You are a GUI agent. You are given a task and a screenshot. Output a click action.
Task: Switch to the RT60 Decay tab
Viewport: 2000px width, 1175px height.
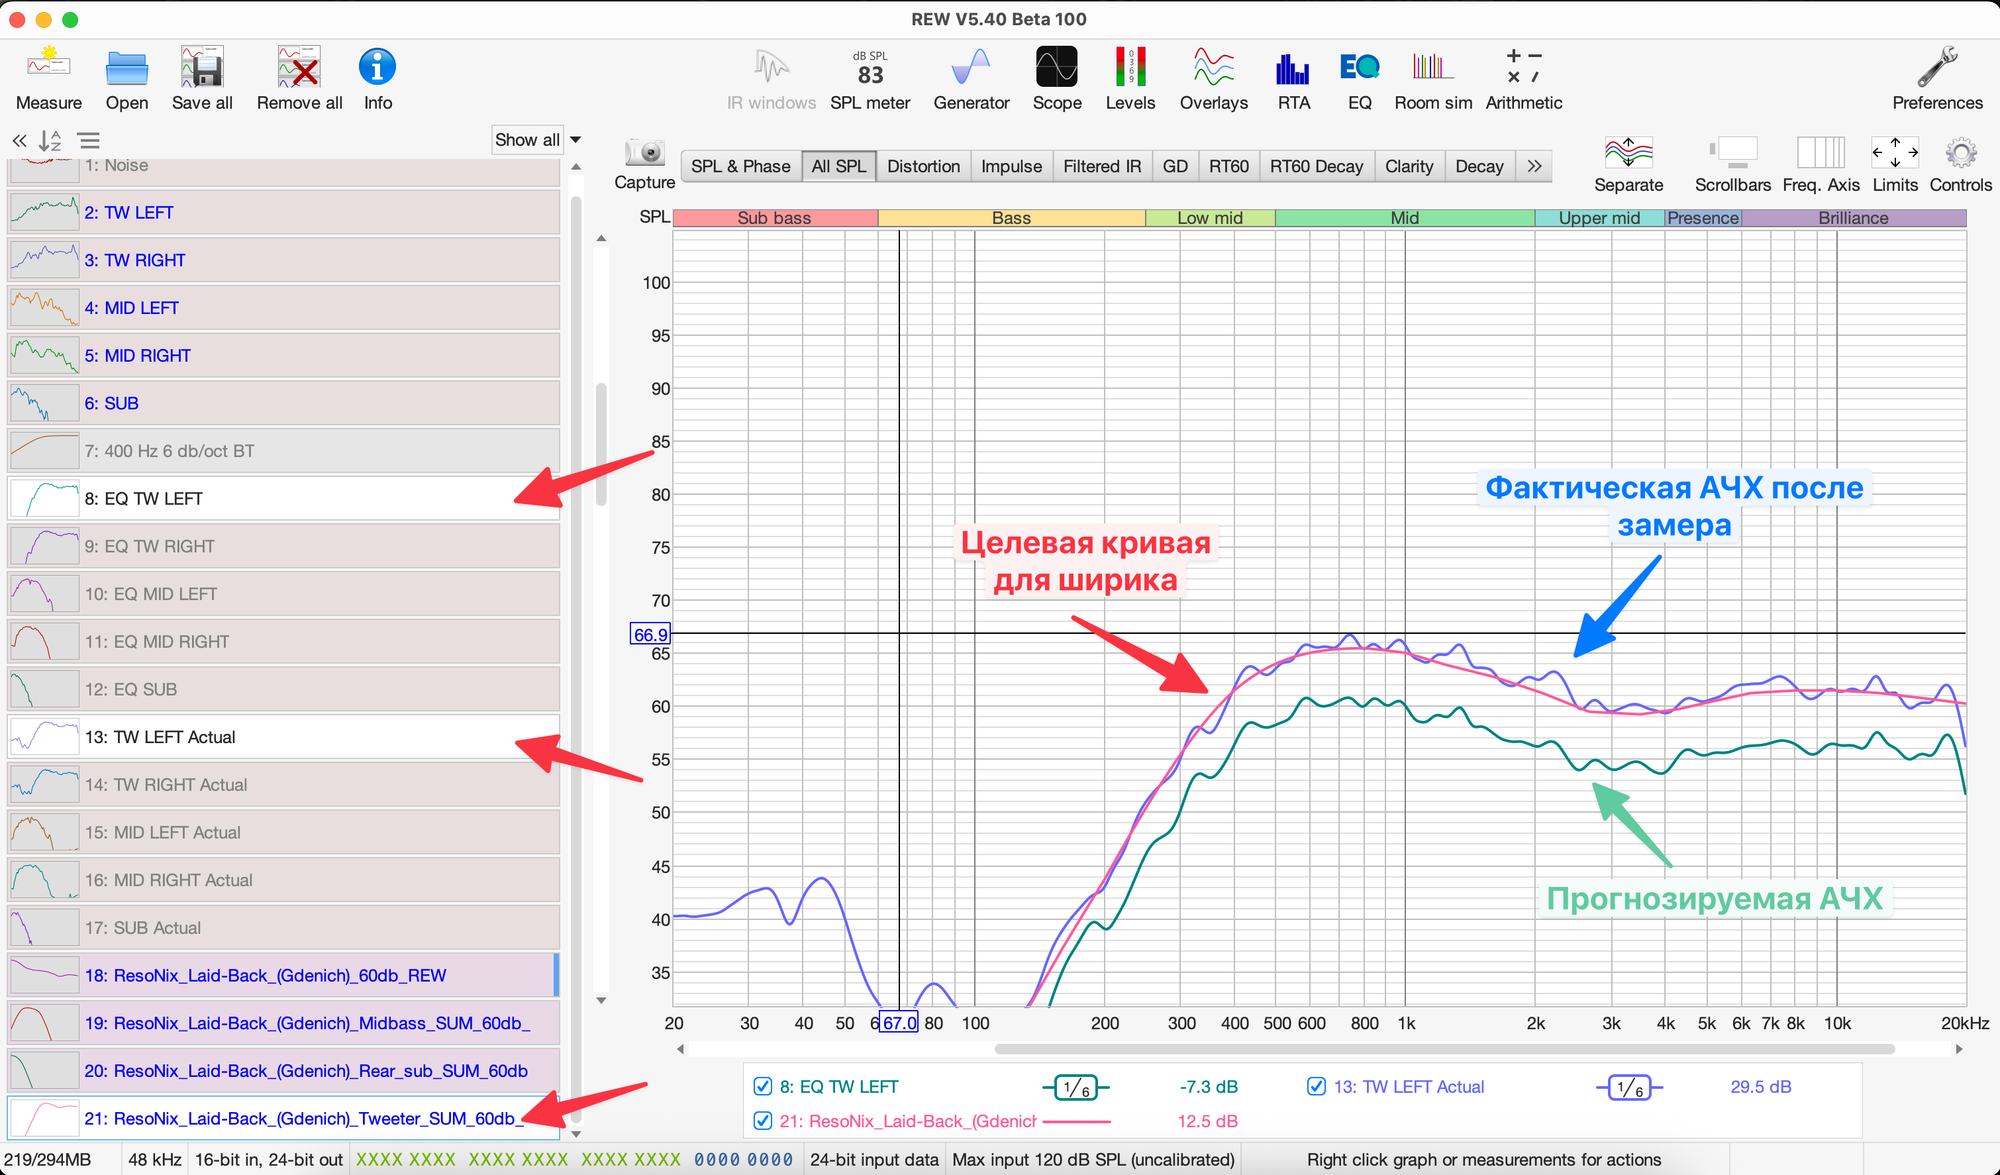pyautogui.click(x=1316, y=166)
